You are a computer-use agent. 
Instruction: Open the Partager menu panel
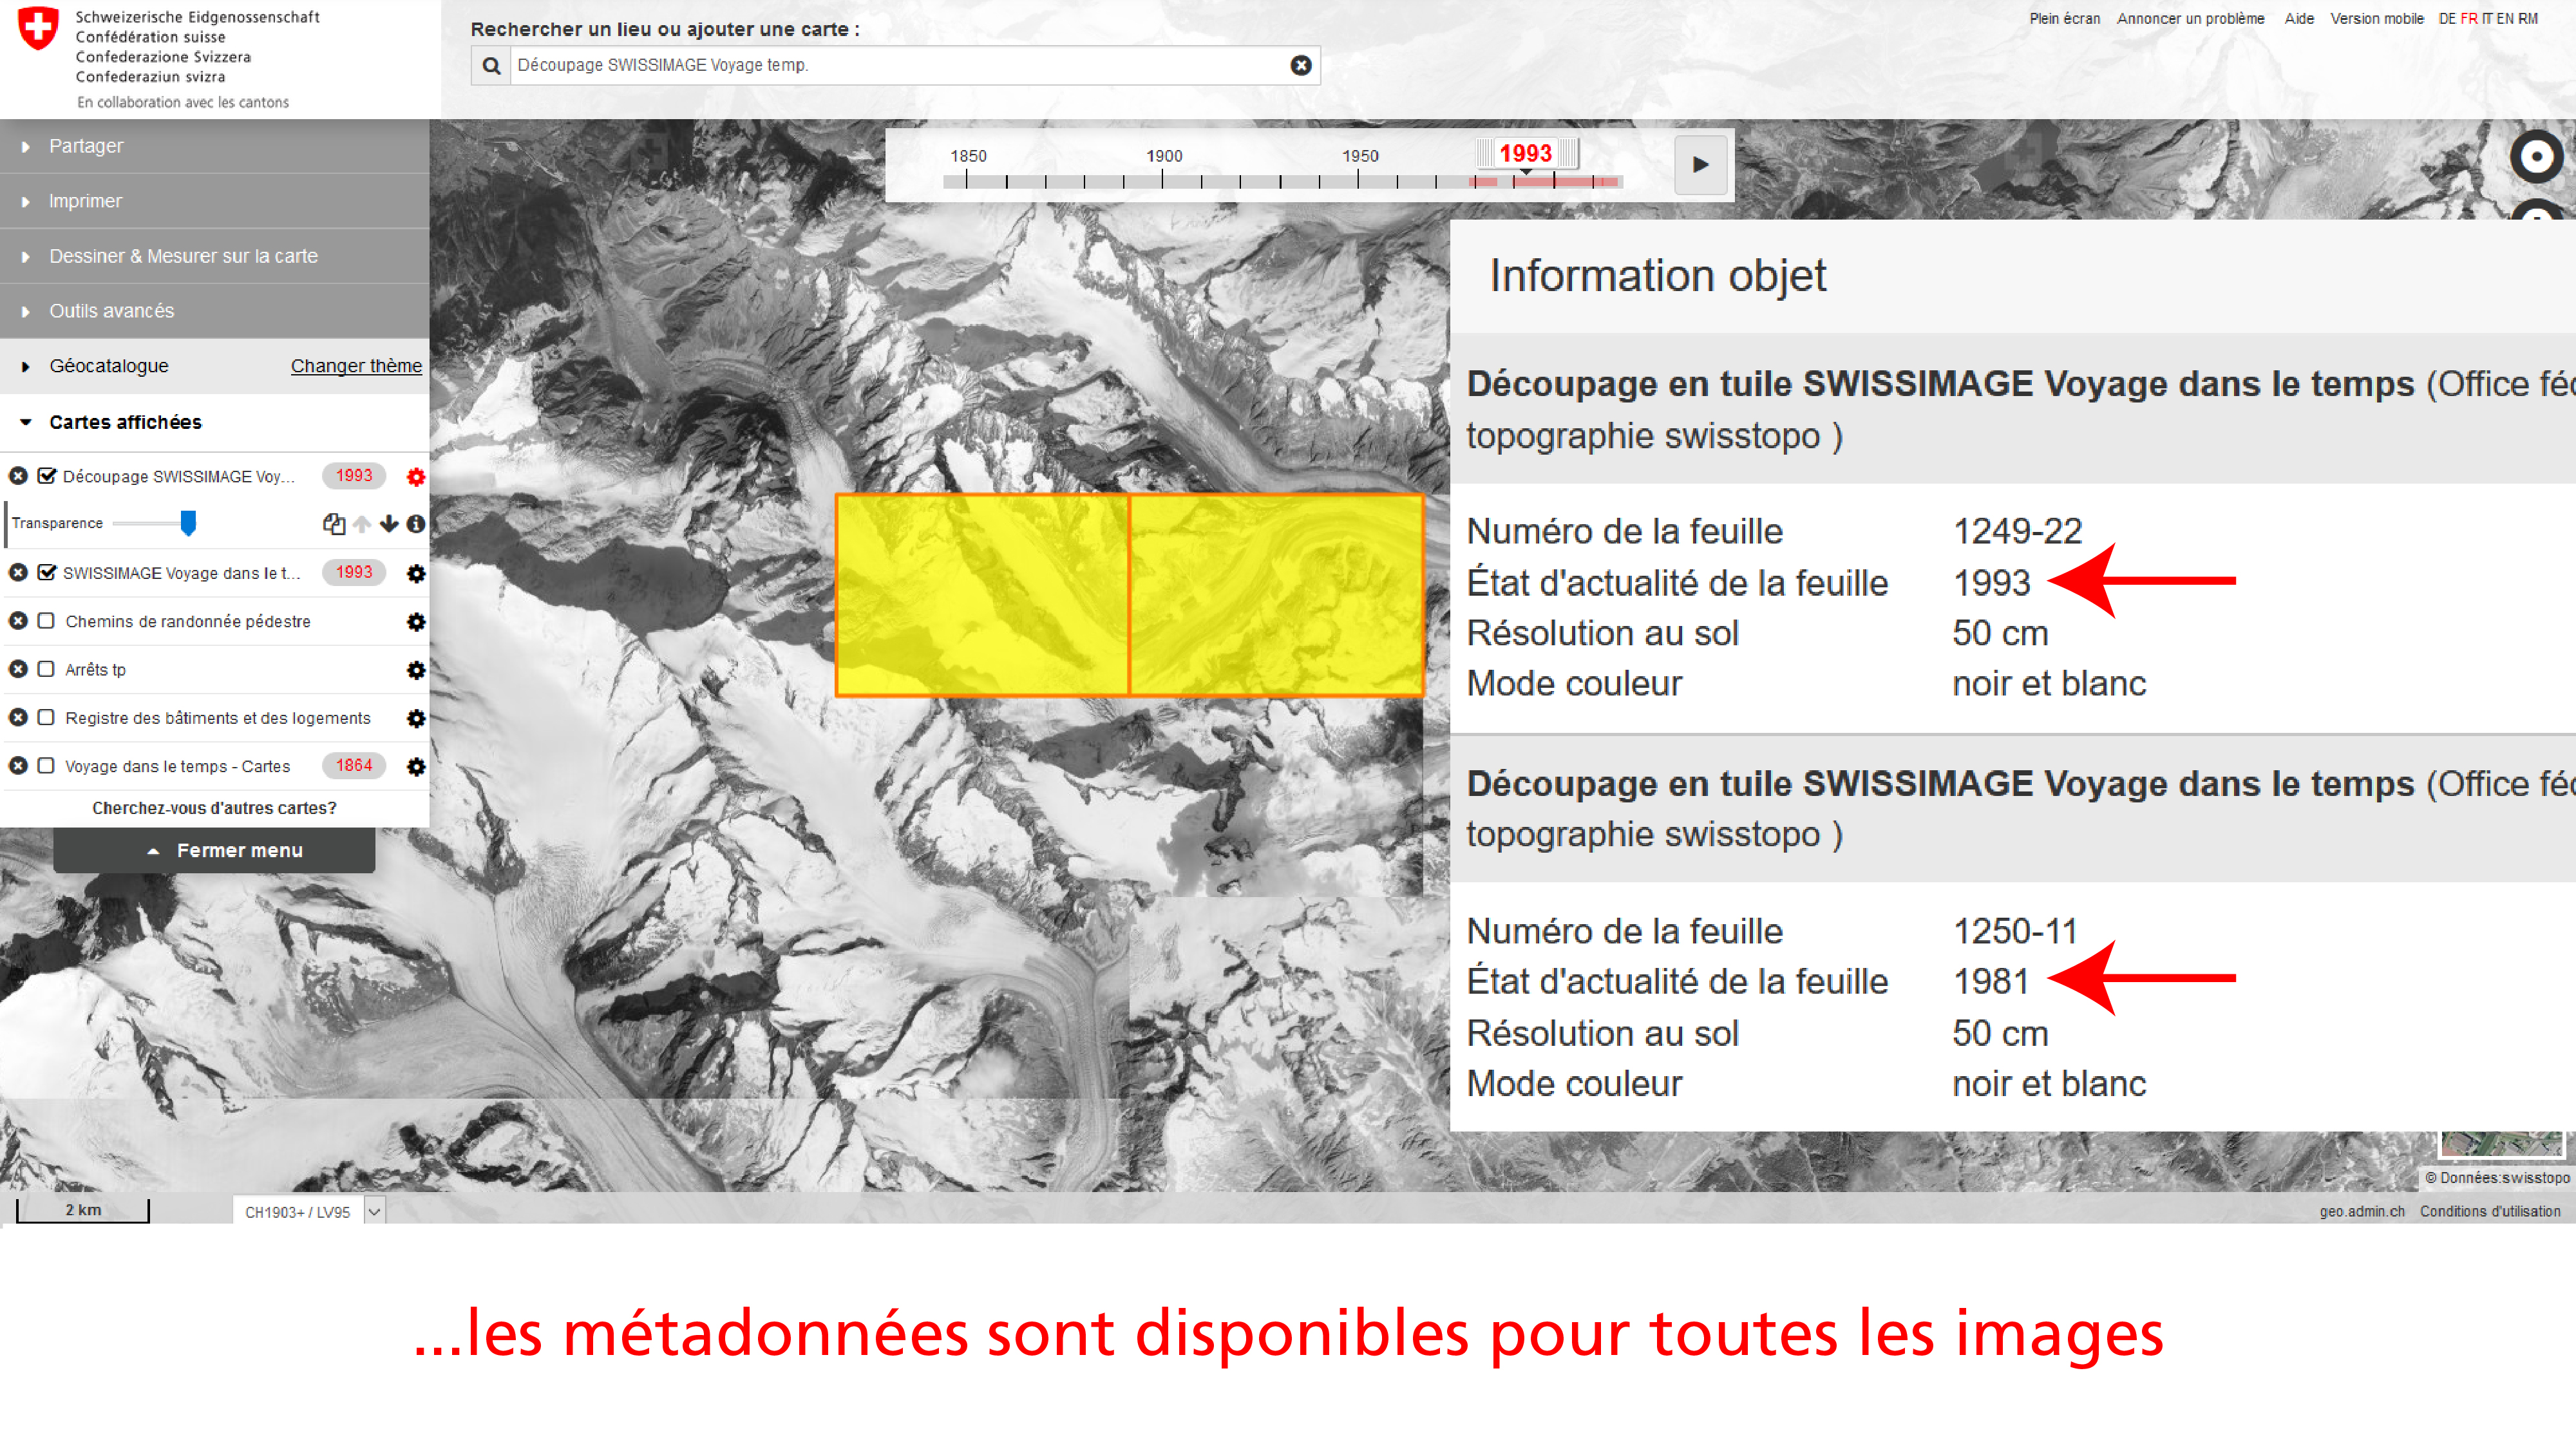pyautogui.click(x=86, y=146)
